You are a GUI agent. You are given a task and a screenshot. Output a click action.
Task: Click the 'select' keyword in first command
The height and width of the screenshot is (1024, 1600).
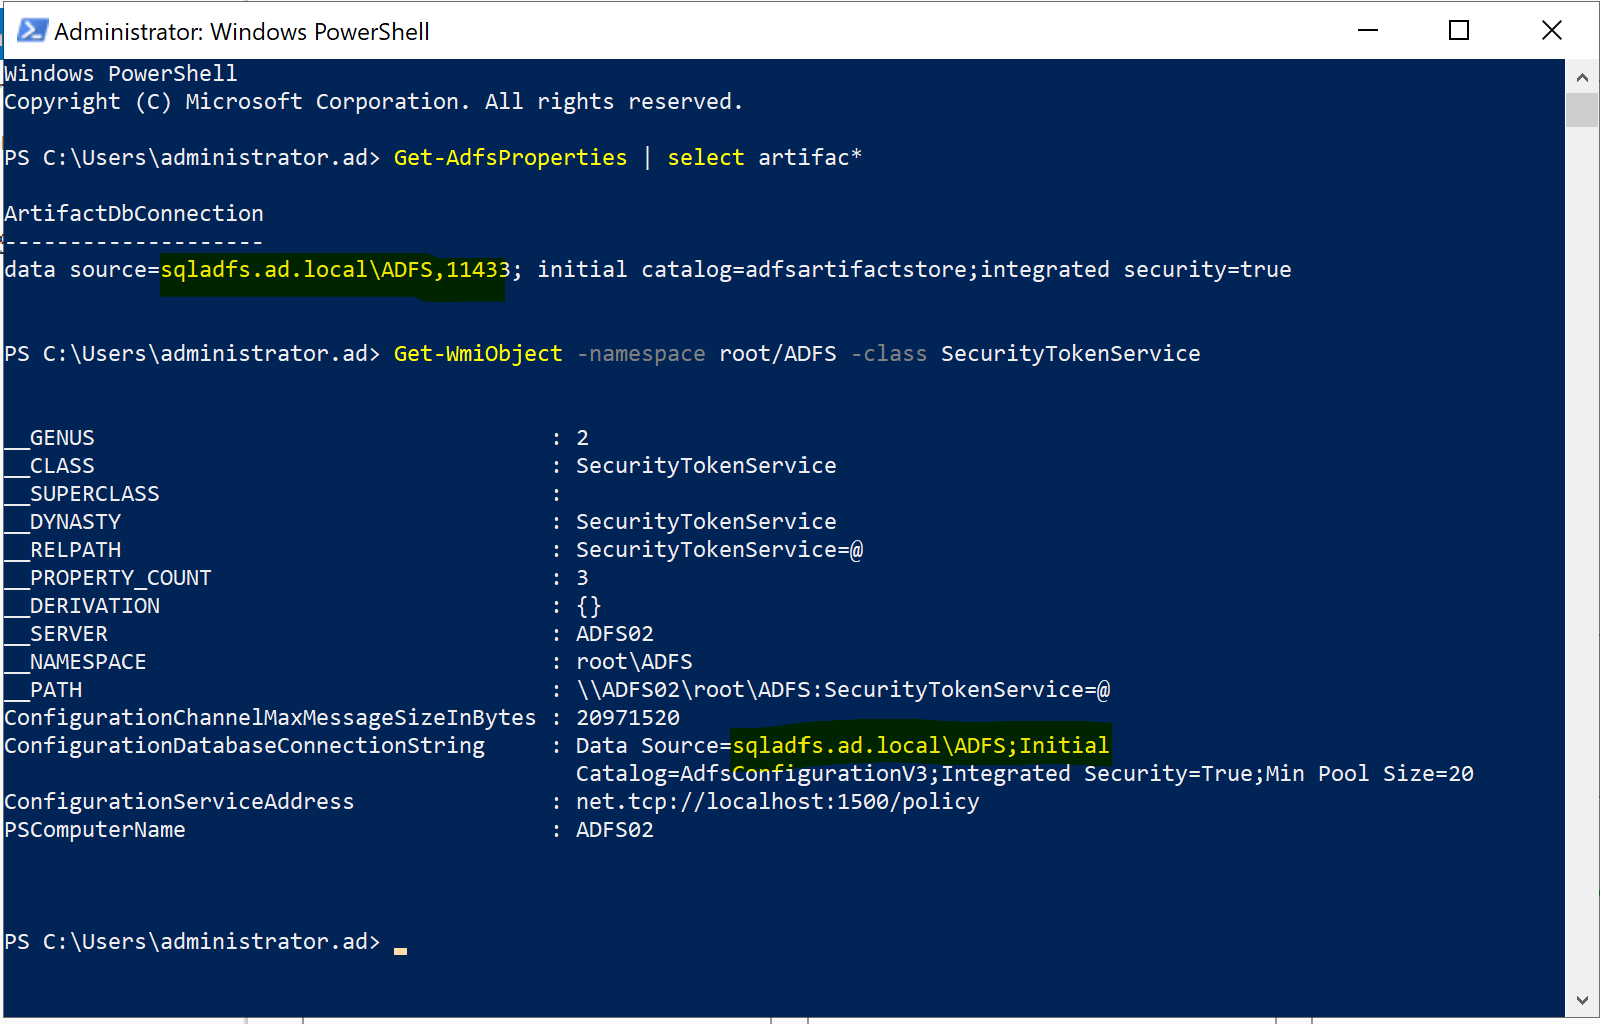[705, 158]
